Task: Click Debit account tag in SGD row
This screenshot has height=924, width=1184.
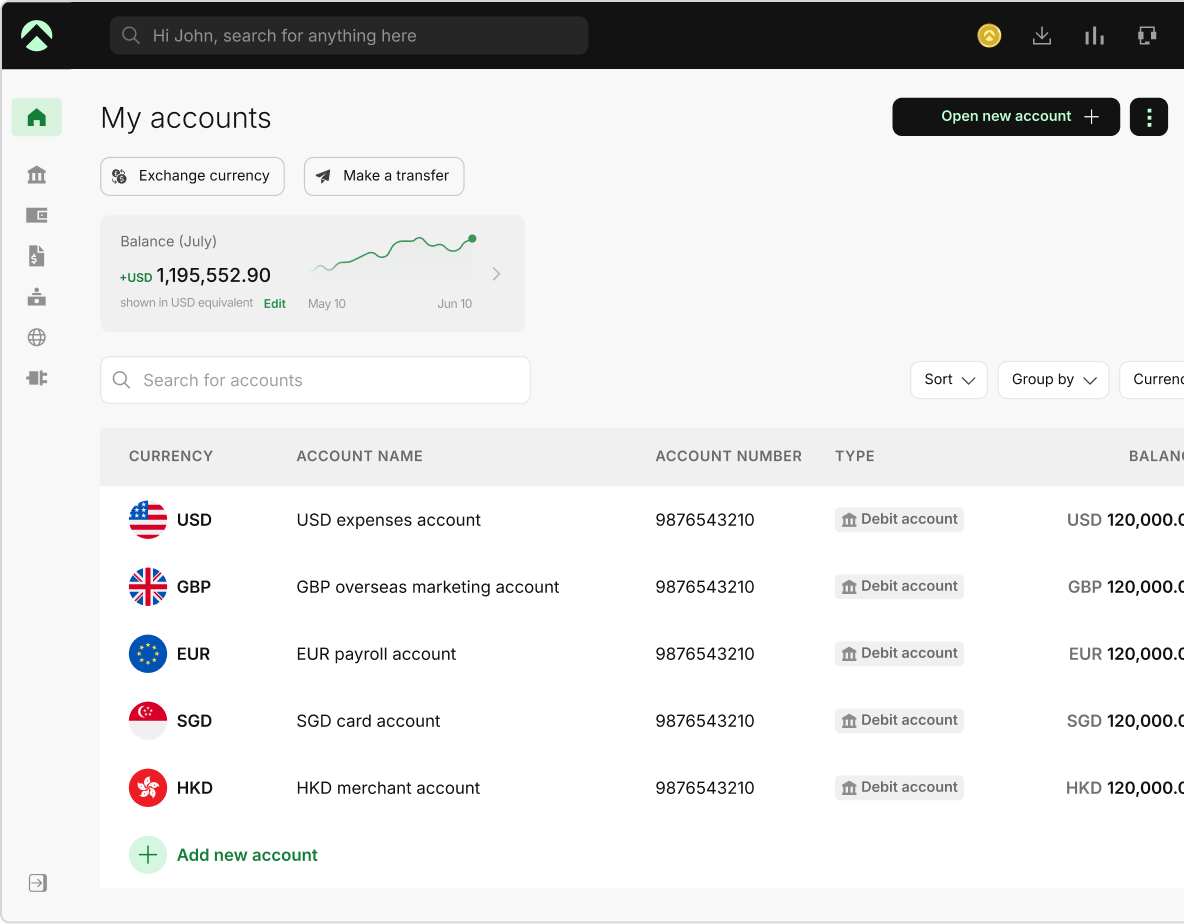Action: [x=899, y=720]
